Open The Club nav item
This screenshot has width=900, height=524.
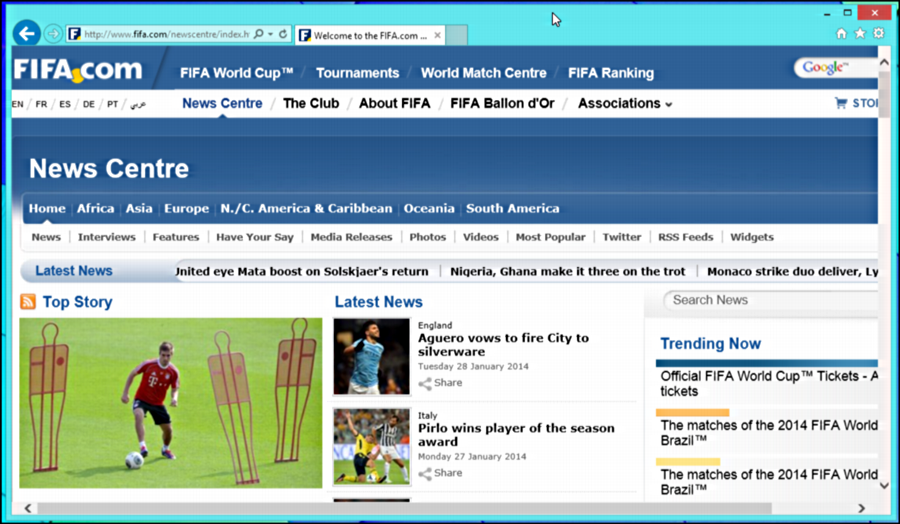(x=311, y=103)
